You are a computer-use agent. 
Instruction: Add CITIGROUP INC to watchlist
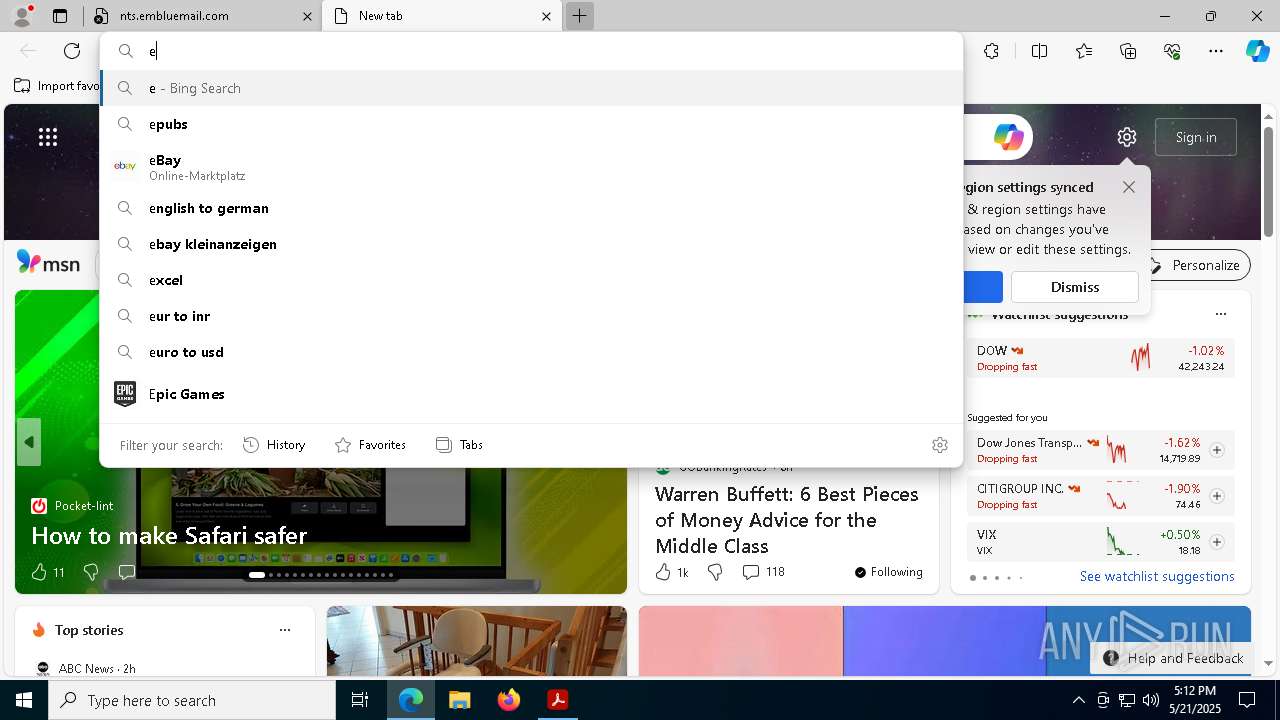click(x=1217, y=496)
